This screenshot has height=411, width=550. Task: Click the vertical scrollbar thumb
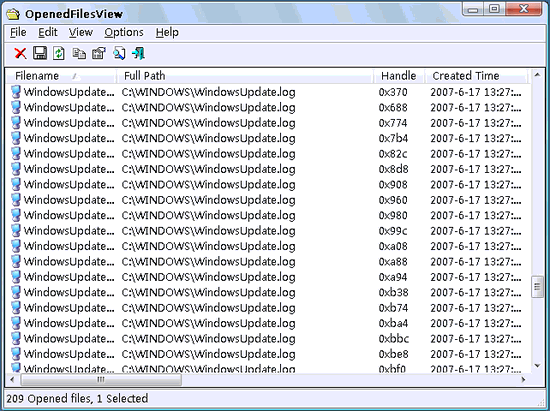tap(537, 287)
